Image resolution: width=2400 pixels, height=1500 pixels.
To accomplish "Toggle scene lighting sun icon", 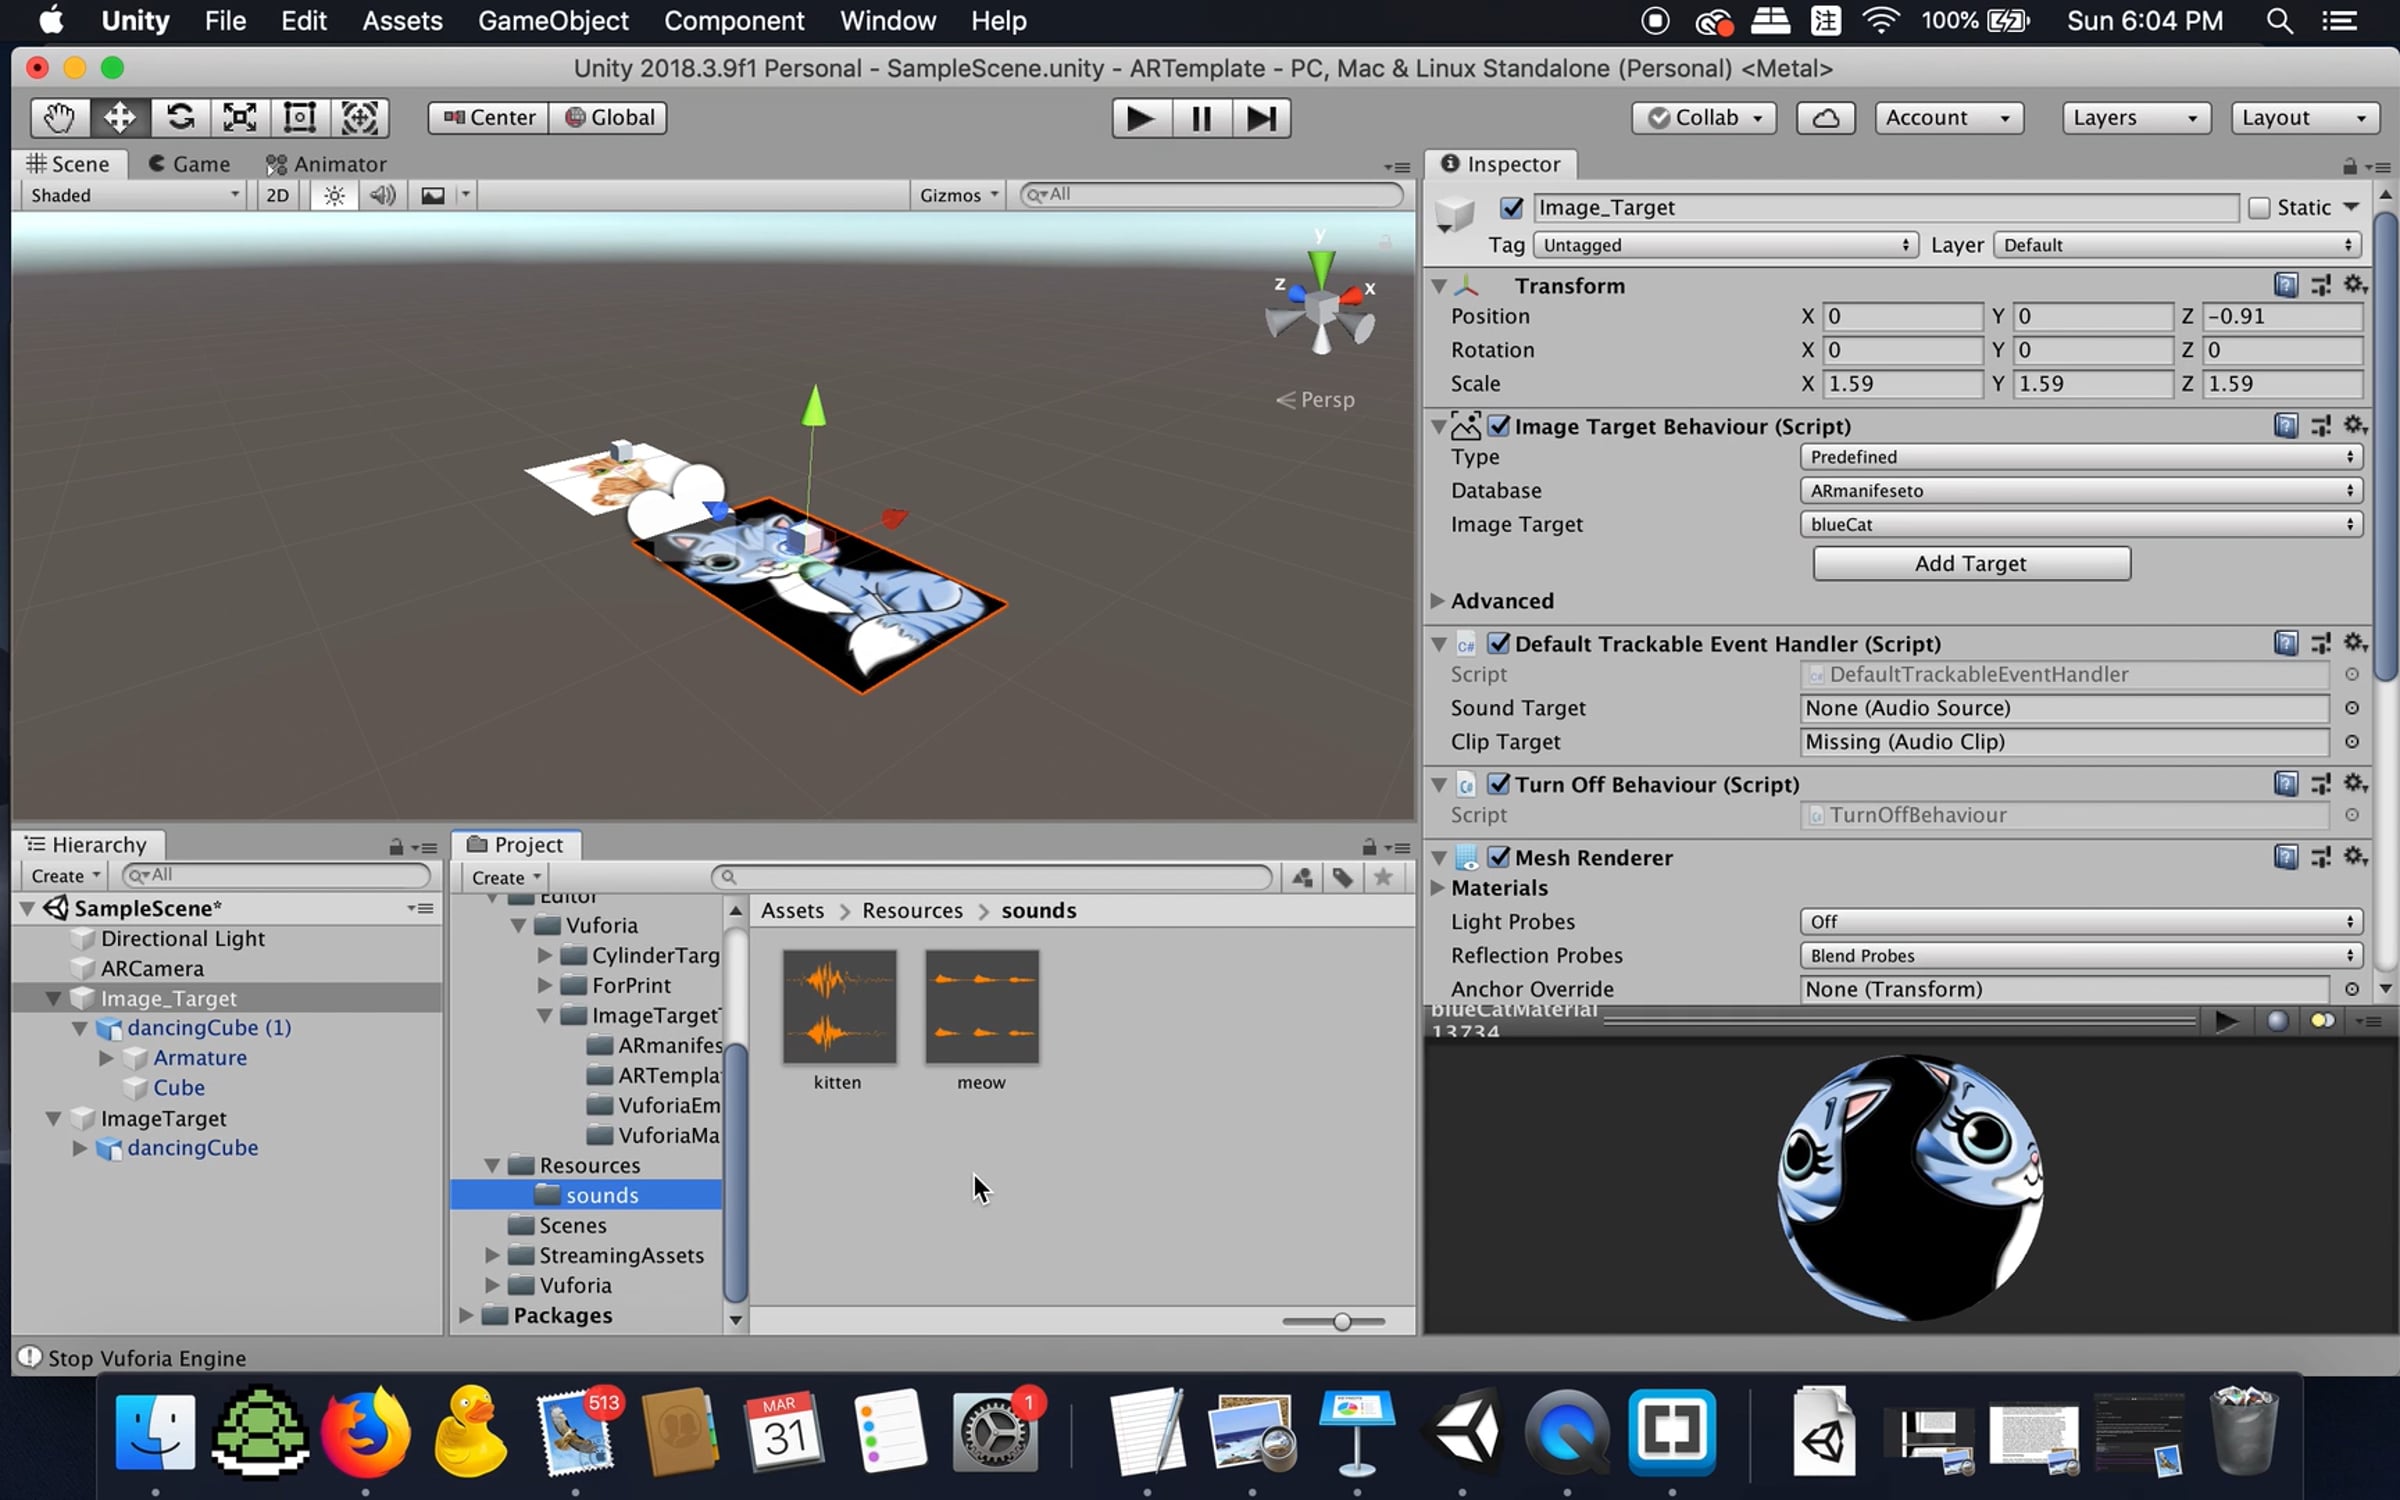I will click(x=334, y=195).
